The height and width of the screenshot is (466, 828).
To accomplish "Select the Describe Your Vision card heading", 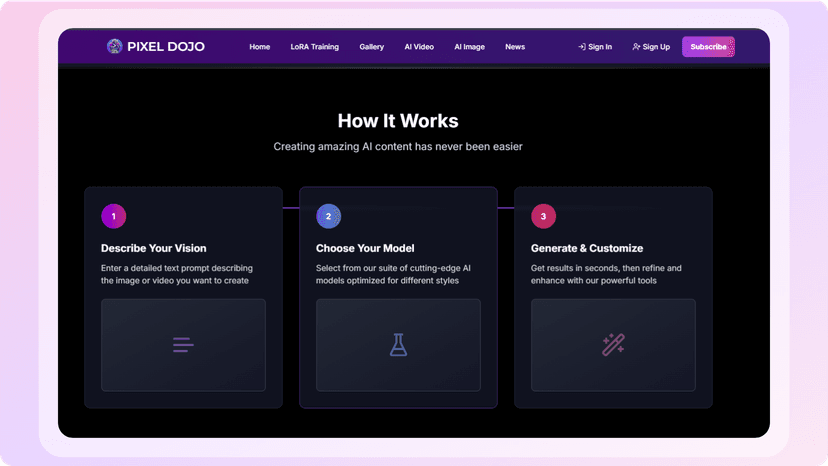I will (154, 248).
